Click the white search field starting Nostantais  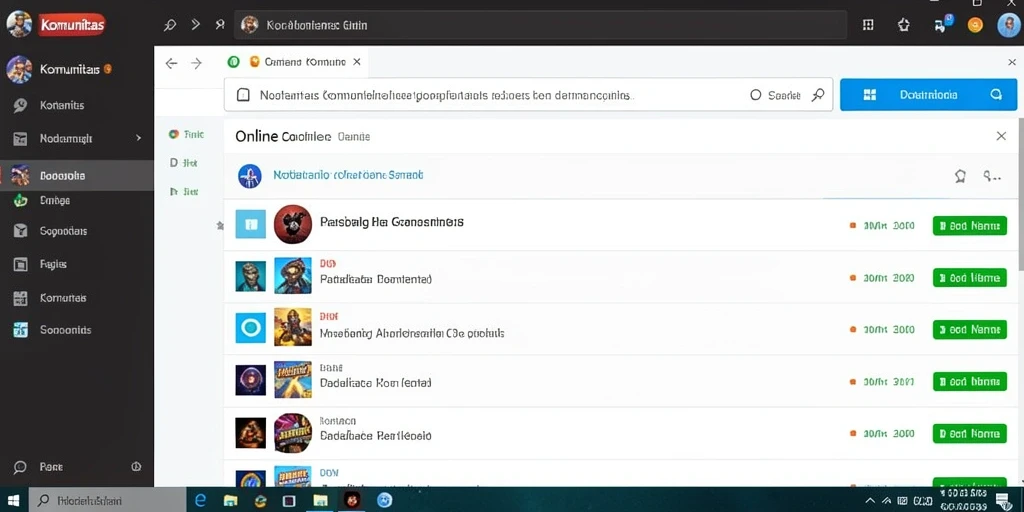[x=528, y=95]
